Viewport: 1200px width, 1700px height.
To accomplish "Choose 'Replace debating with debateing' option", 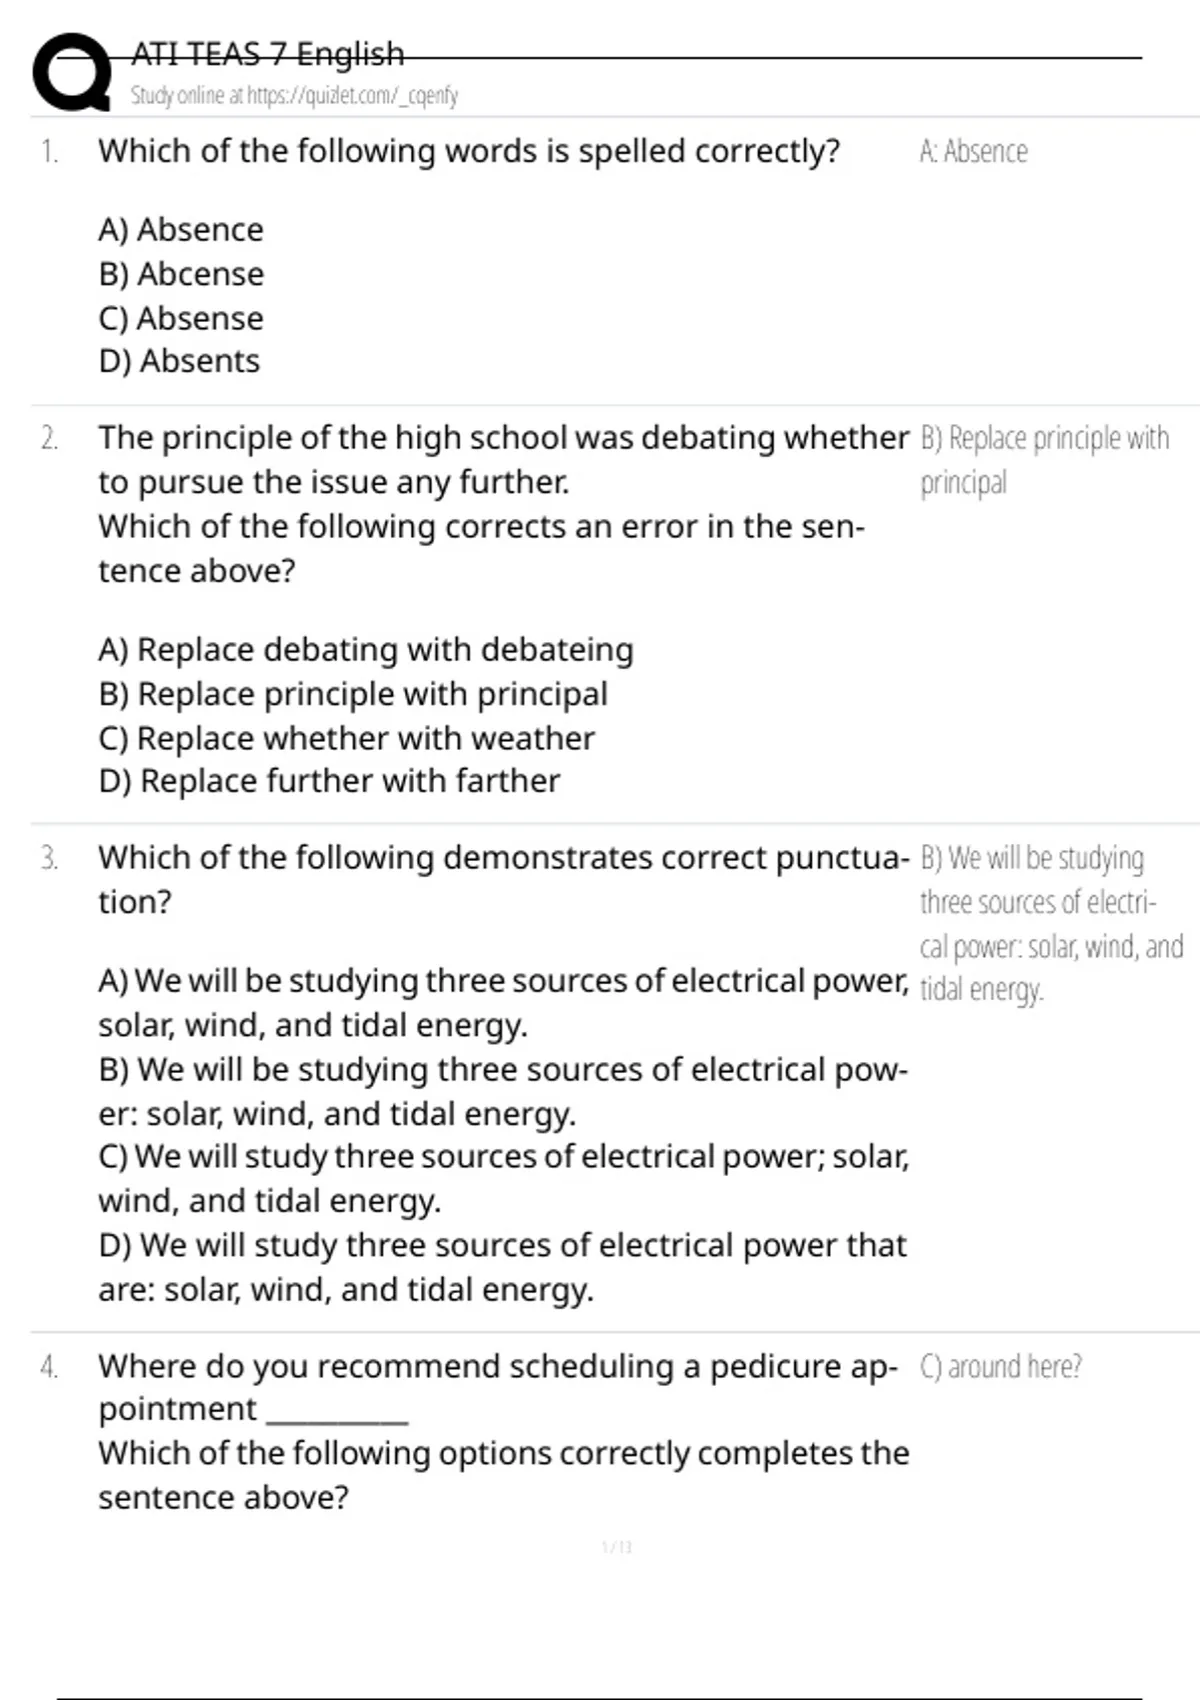I will click(365, 650).
